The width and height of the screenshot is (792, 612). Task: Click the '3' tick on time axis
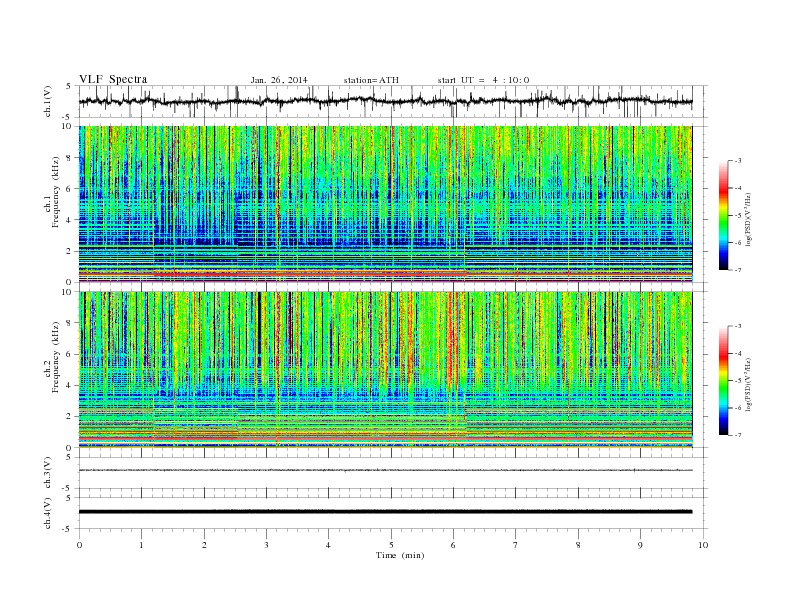coord(266,545)
